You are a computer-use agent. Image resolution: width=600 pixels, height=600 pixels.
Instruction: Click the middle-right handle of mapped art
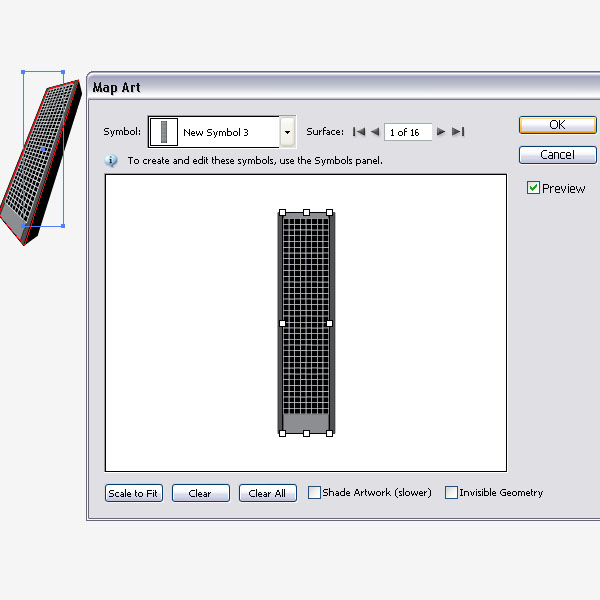[x=329, y=323]
